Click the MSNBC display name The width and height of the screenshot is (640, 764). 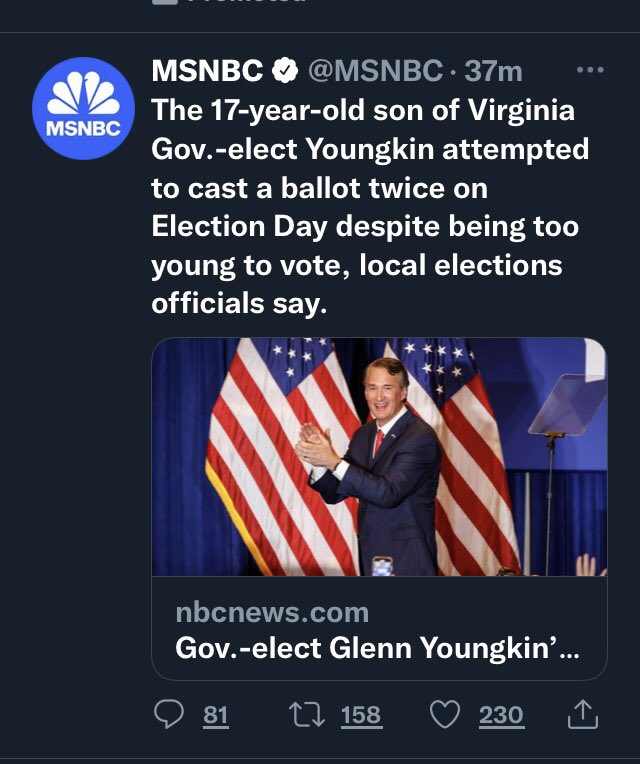207,71
